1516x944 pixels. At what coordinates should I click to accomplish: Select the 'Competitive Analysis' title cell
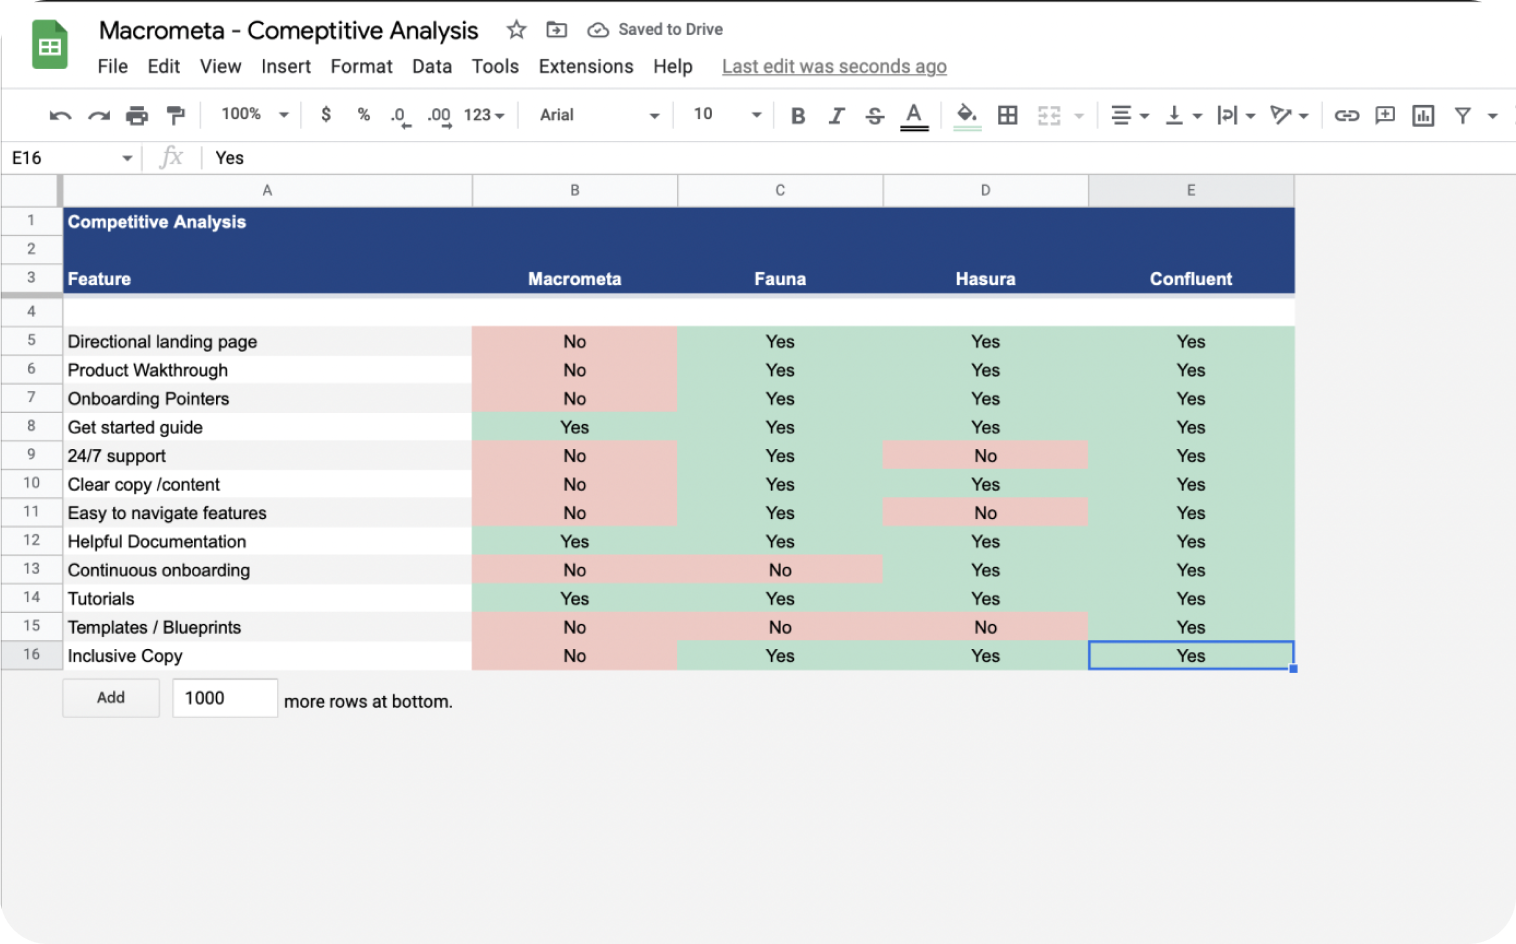pyautogui.click(x=267, y=221)
